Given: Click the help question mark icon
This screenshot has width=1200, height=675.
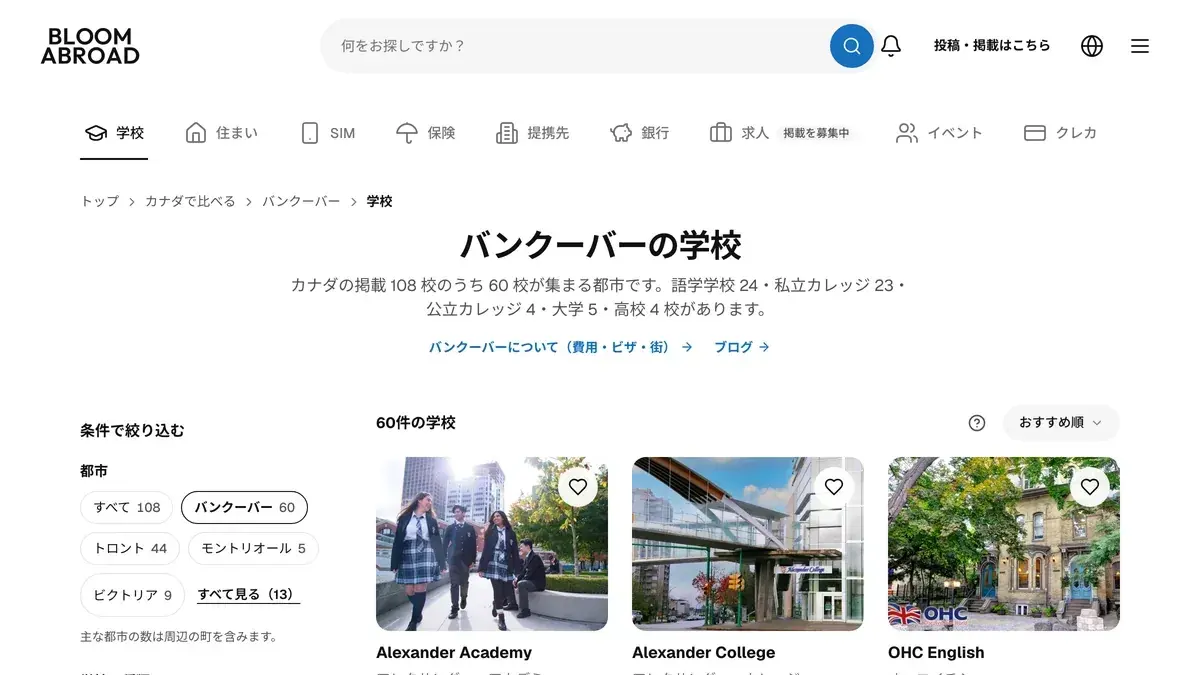Looking at the screenshot, I should (977, 423).
